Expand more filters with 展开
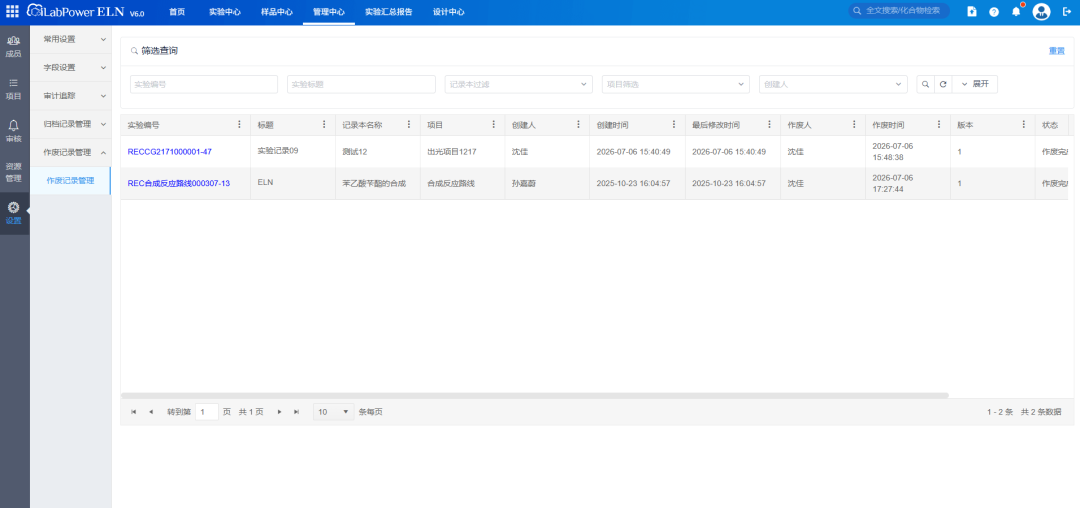 (x=975, y=84)
